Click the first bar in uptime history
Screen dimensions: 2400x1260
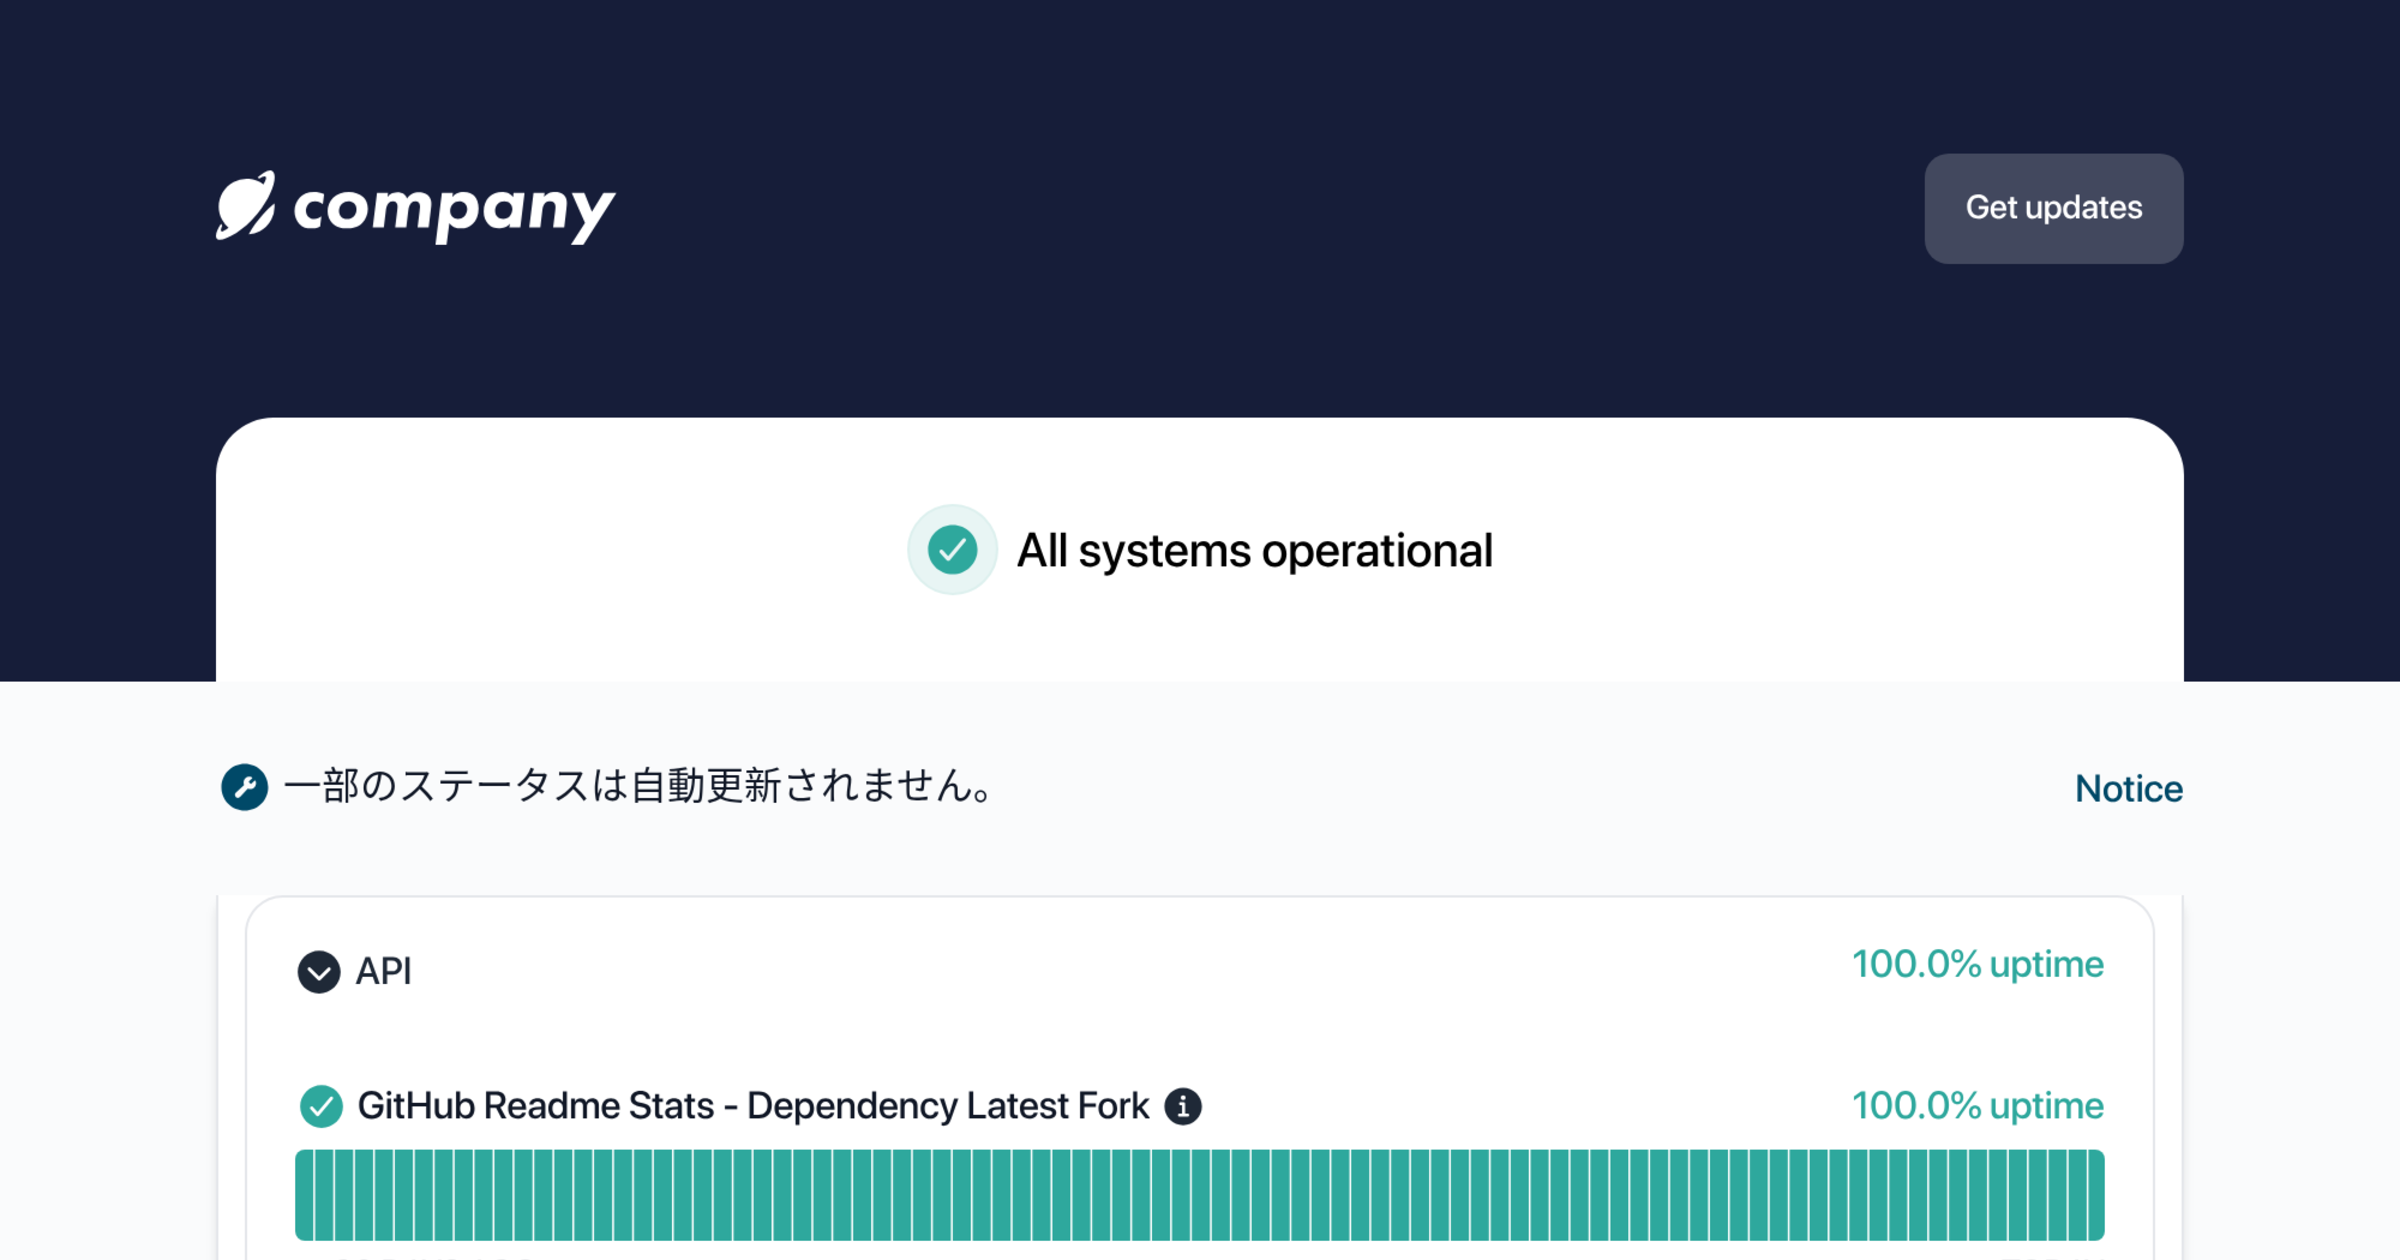305,1195
